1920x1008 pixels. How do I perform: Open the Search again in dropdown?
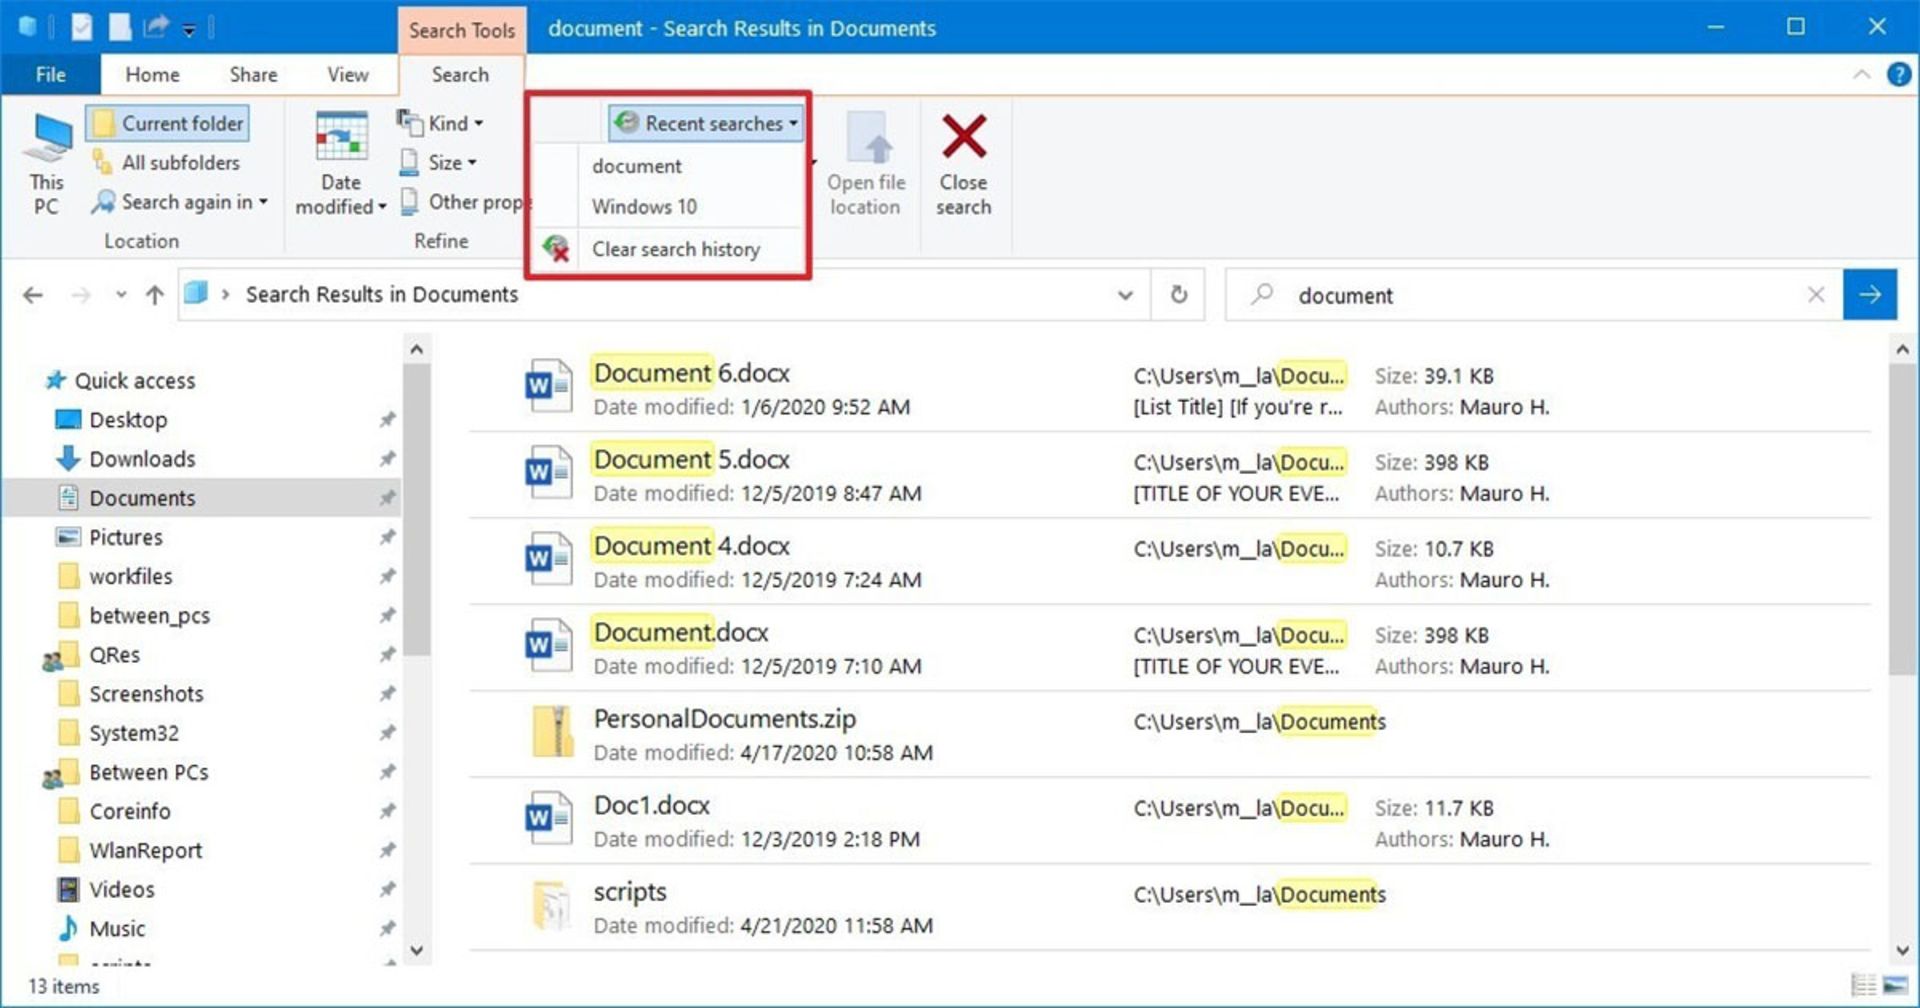point(182,202)
